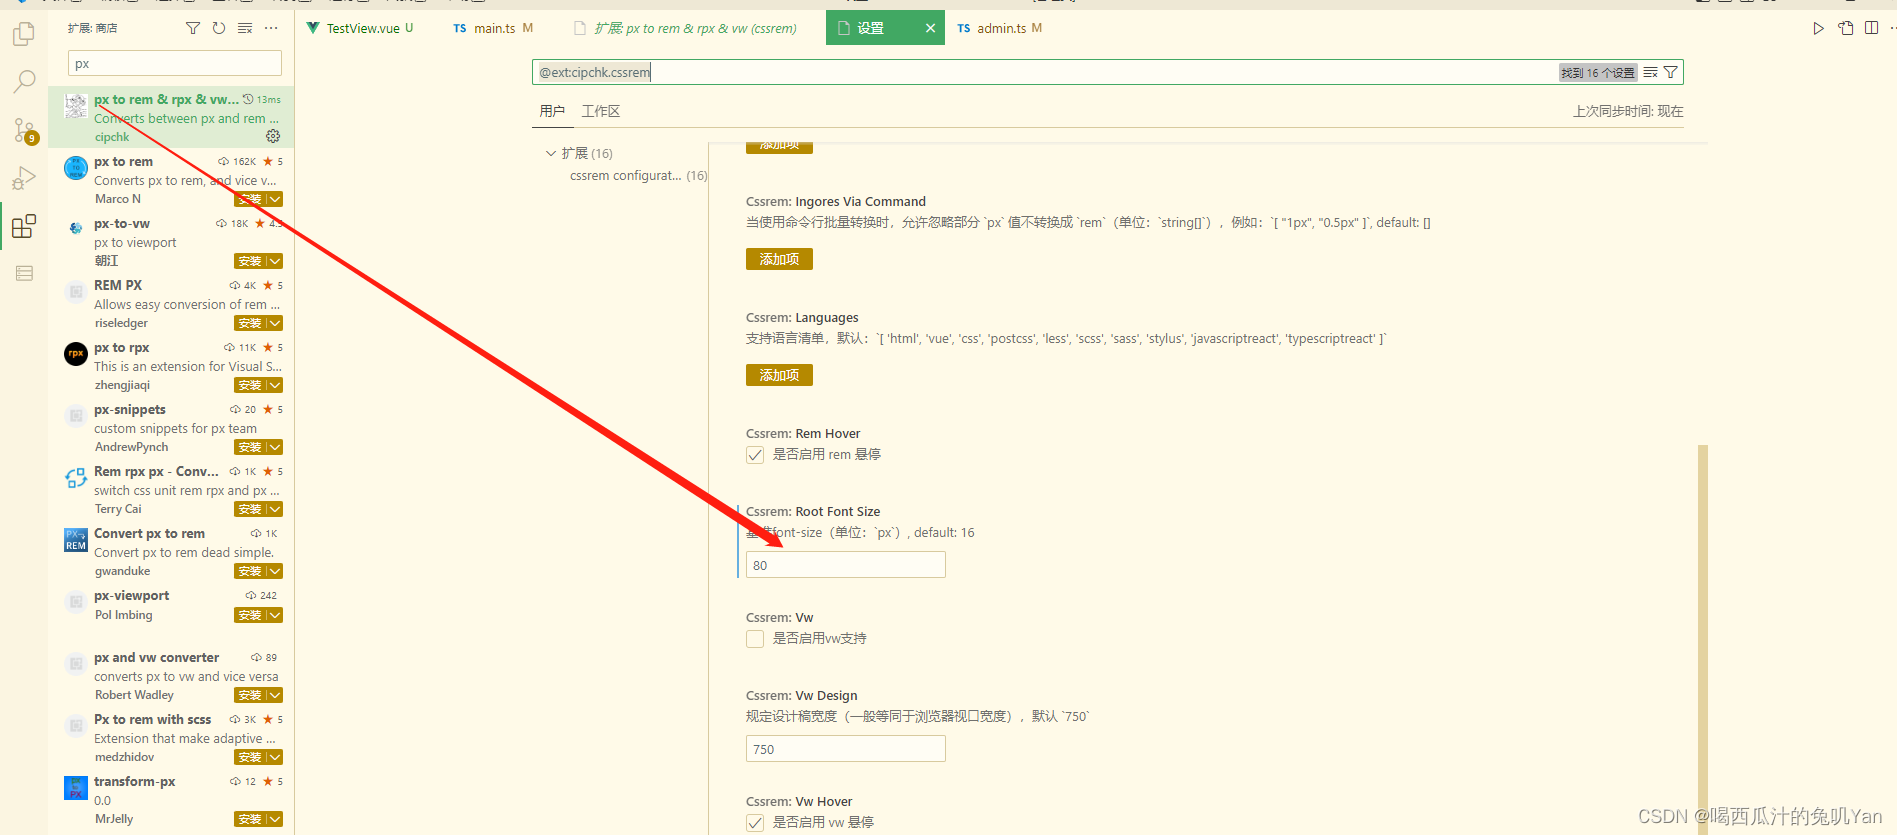Filter extensions with the funnel icon
The image size is (1897, 835).
[x=193, y=28]
